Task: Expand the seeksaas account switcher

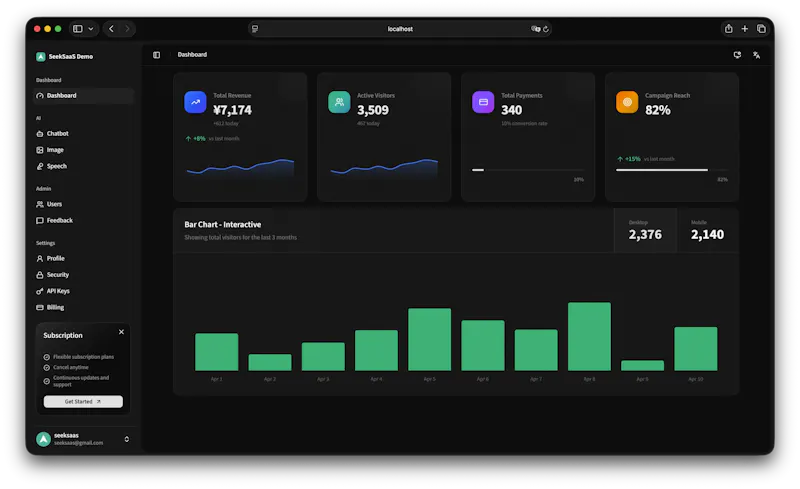Action: [x=127, y=439]
